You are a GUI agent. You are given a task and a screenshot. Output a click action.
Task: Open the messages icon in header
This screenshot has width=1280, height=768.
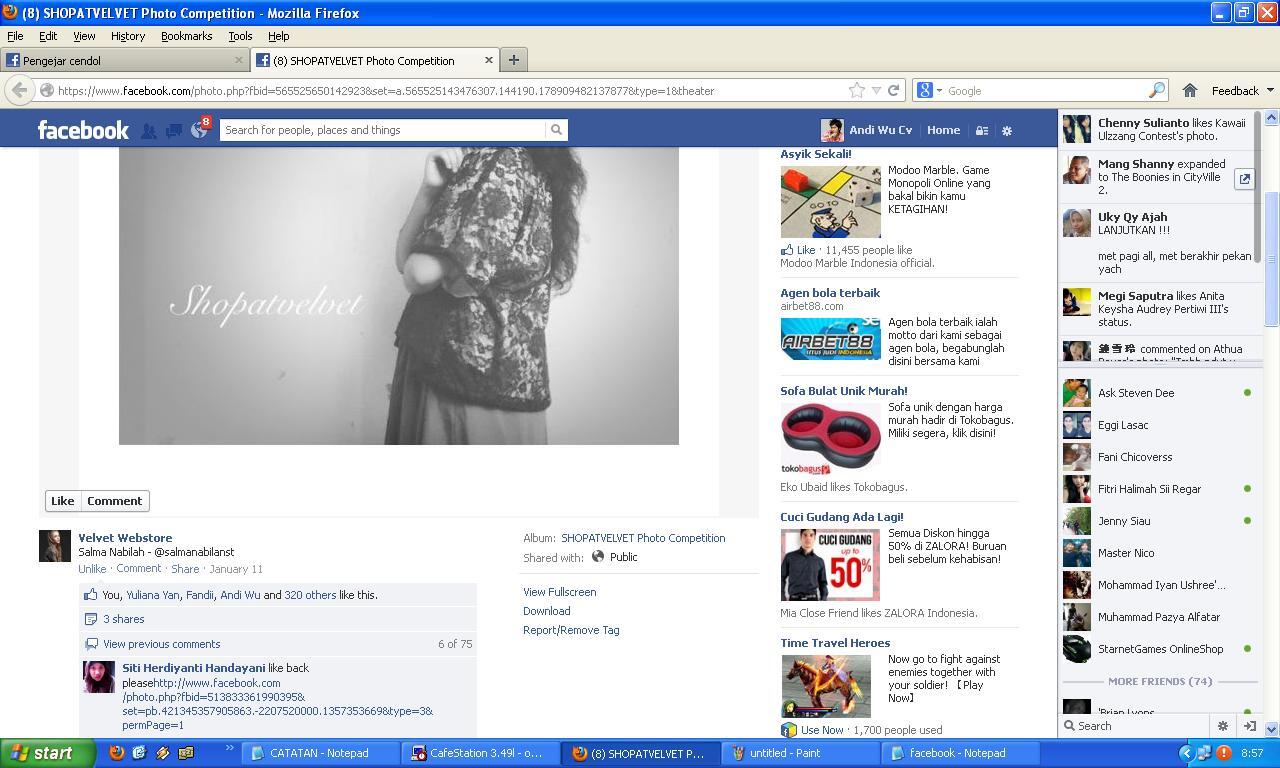pyautogui.click(x=173, y=130)
